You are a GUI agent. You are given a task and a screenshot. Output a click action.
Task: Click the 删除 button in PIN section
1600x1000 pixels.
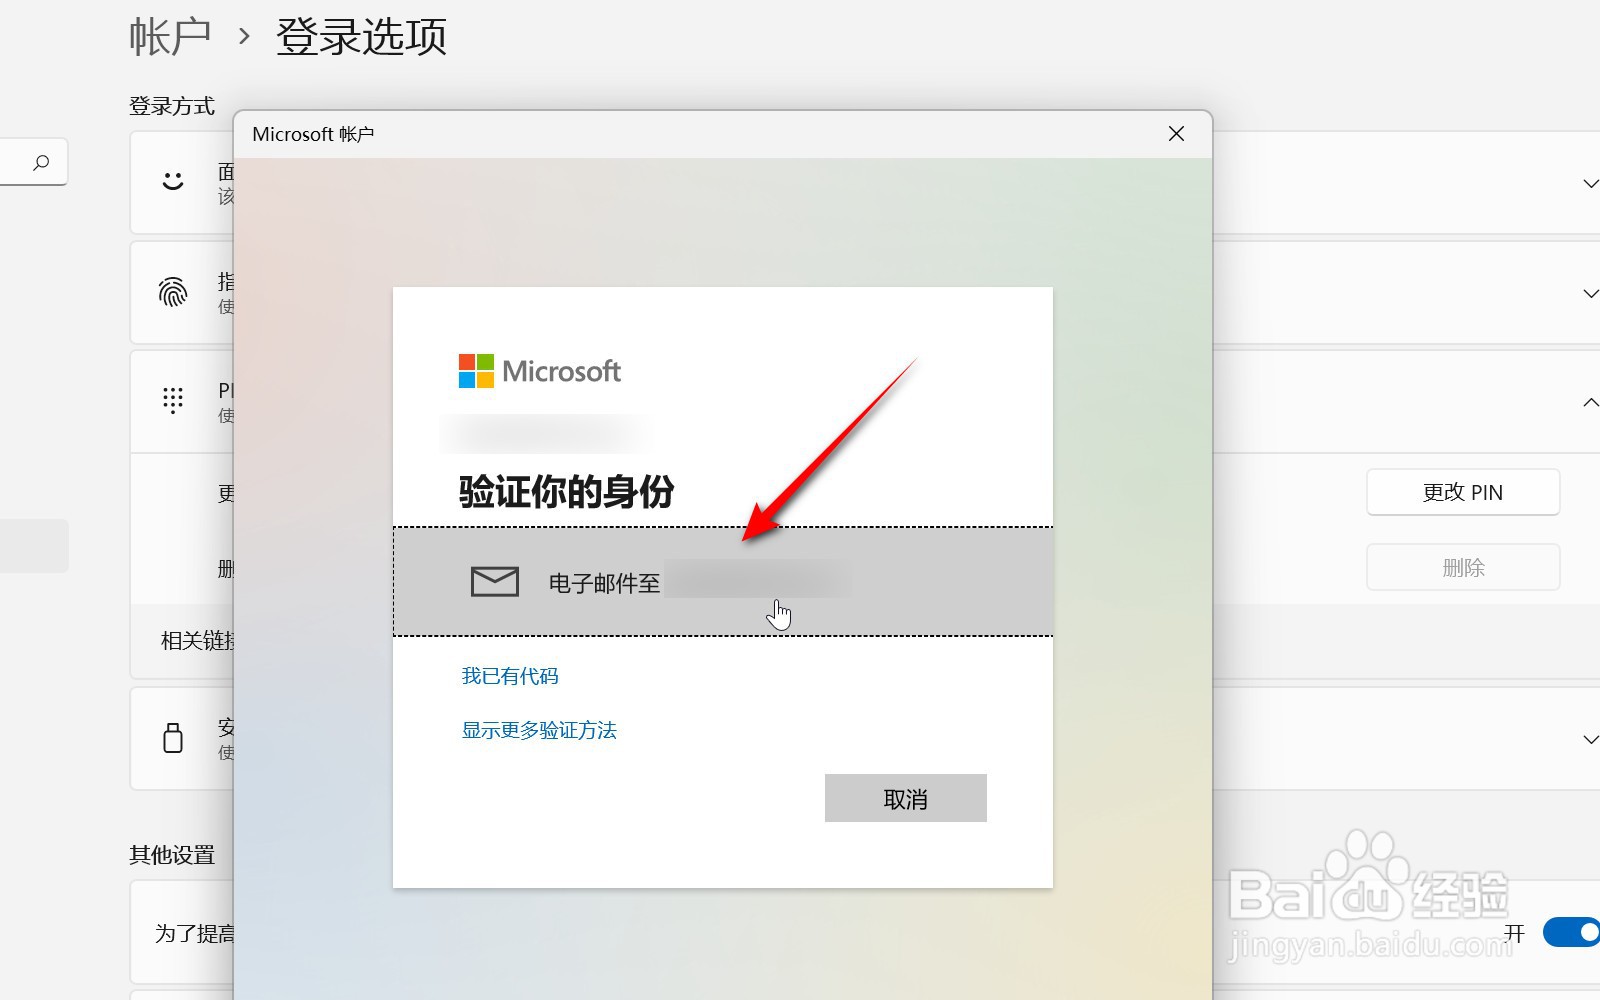1463,567
